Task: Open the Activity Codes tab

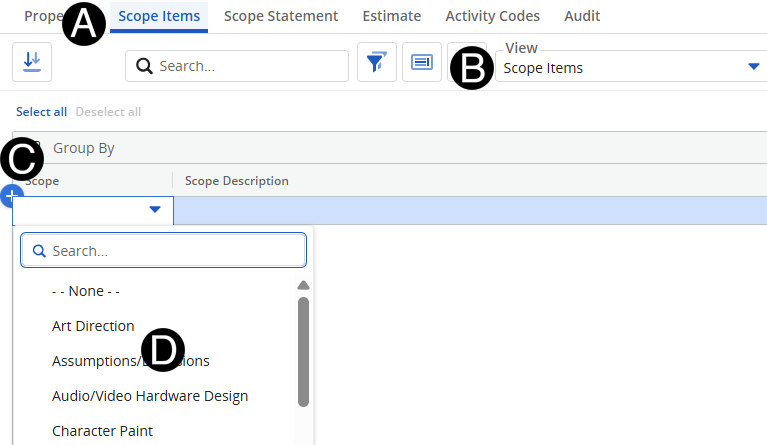Action: click(492, 16)
